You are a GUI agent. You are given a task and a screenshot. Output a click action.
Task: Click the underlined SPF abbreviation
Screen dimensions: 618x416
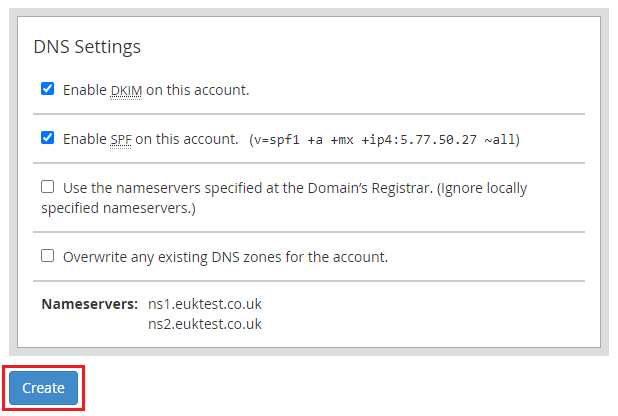pos(121,139)
